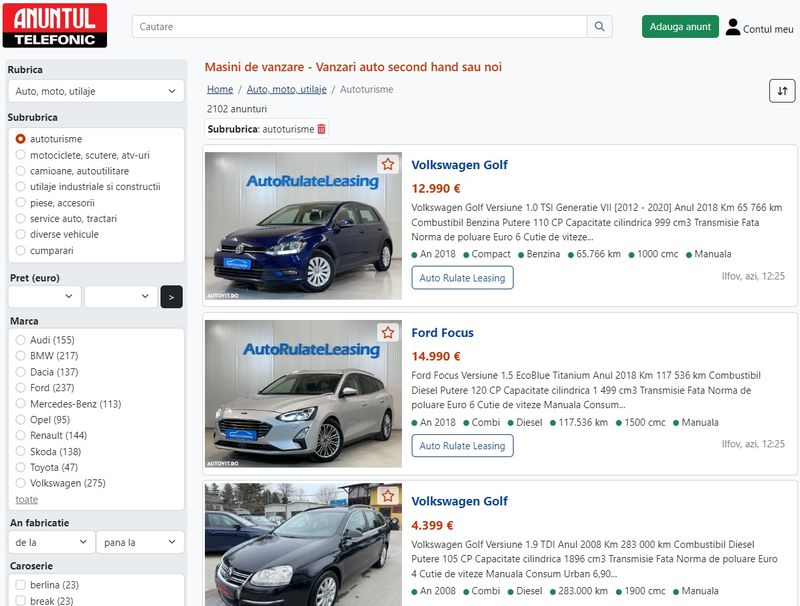
Task: Click the search magnifier icon
Action: [x=600, y=27]
